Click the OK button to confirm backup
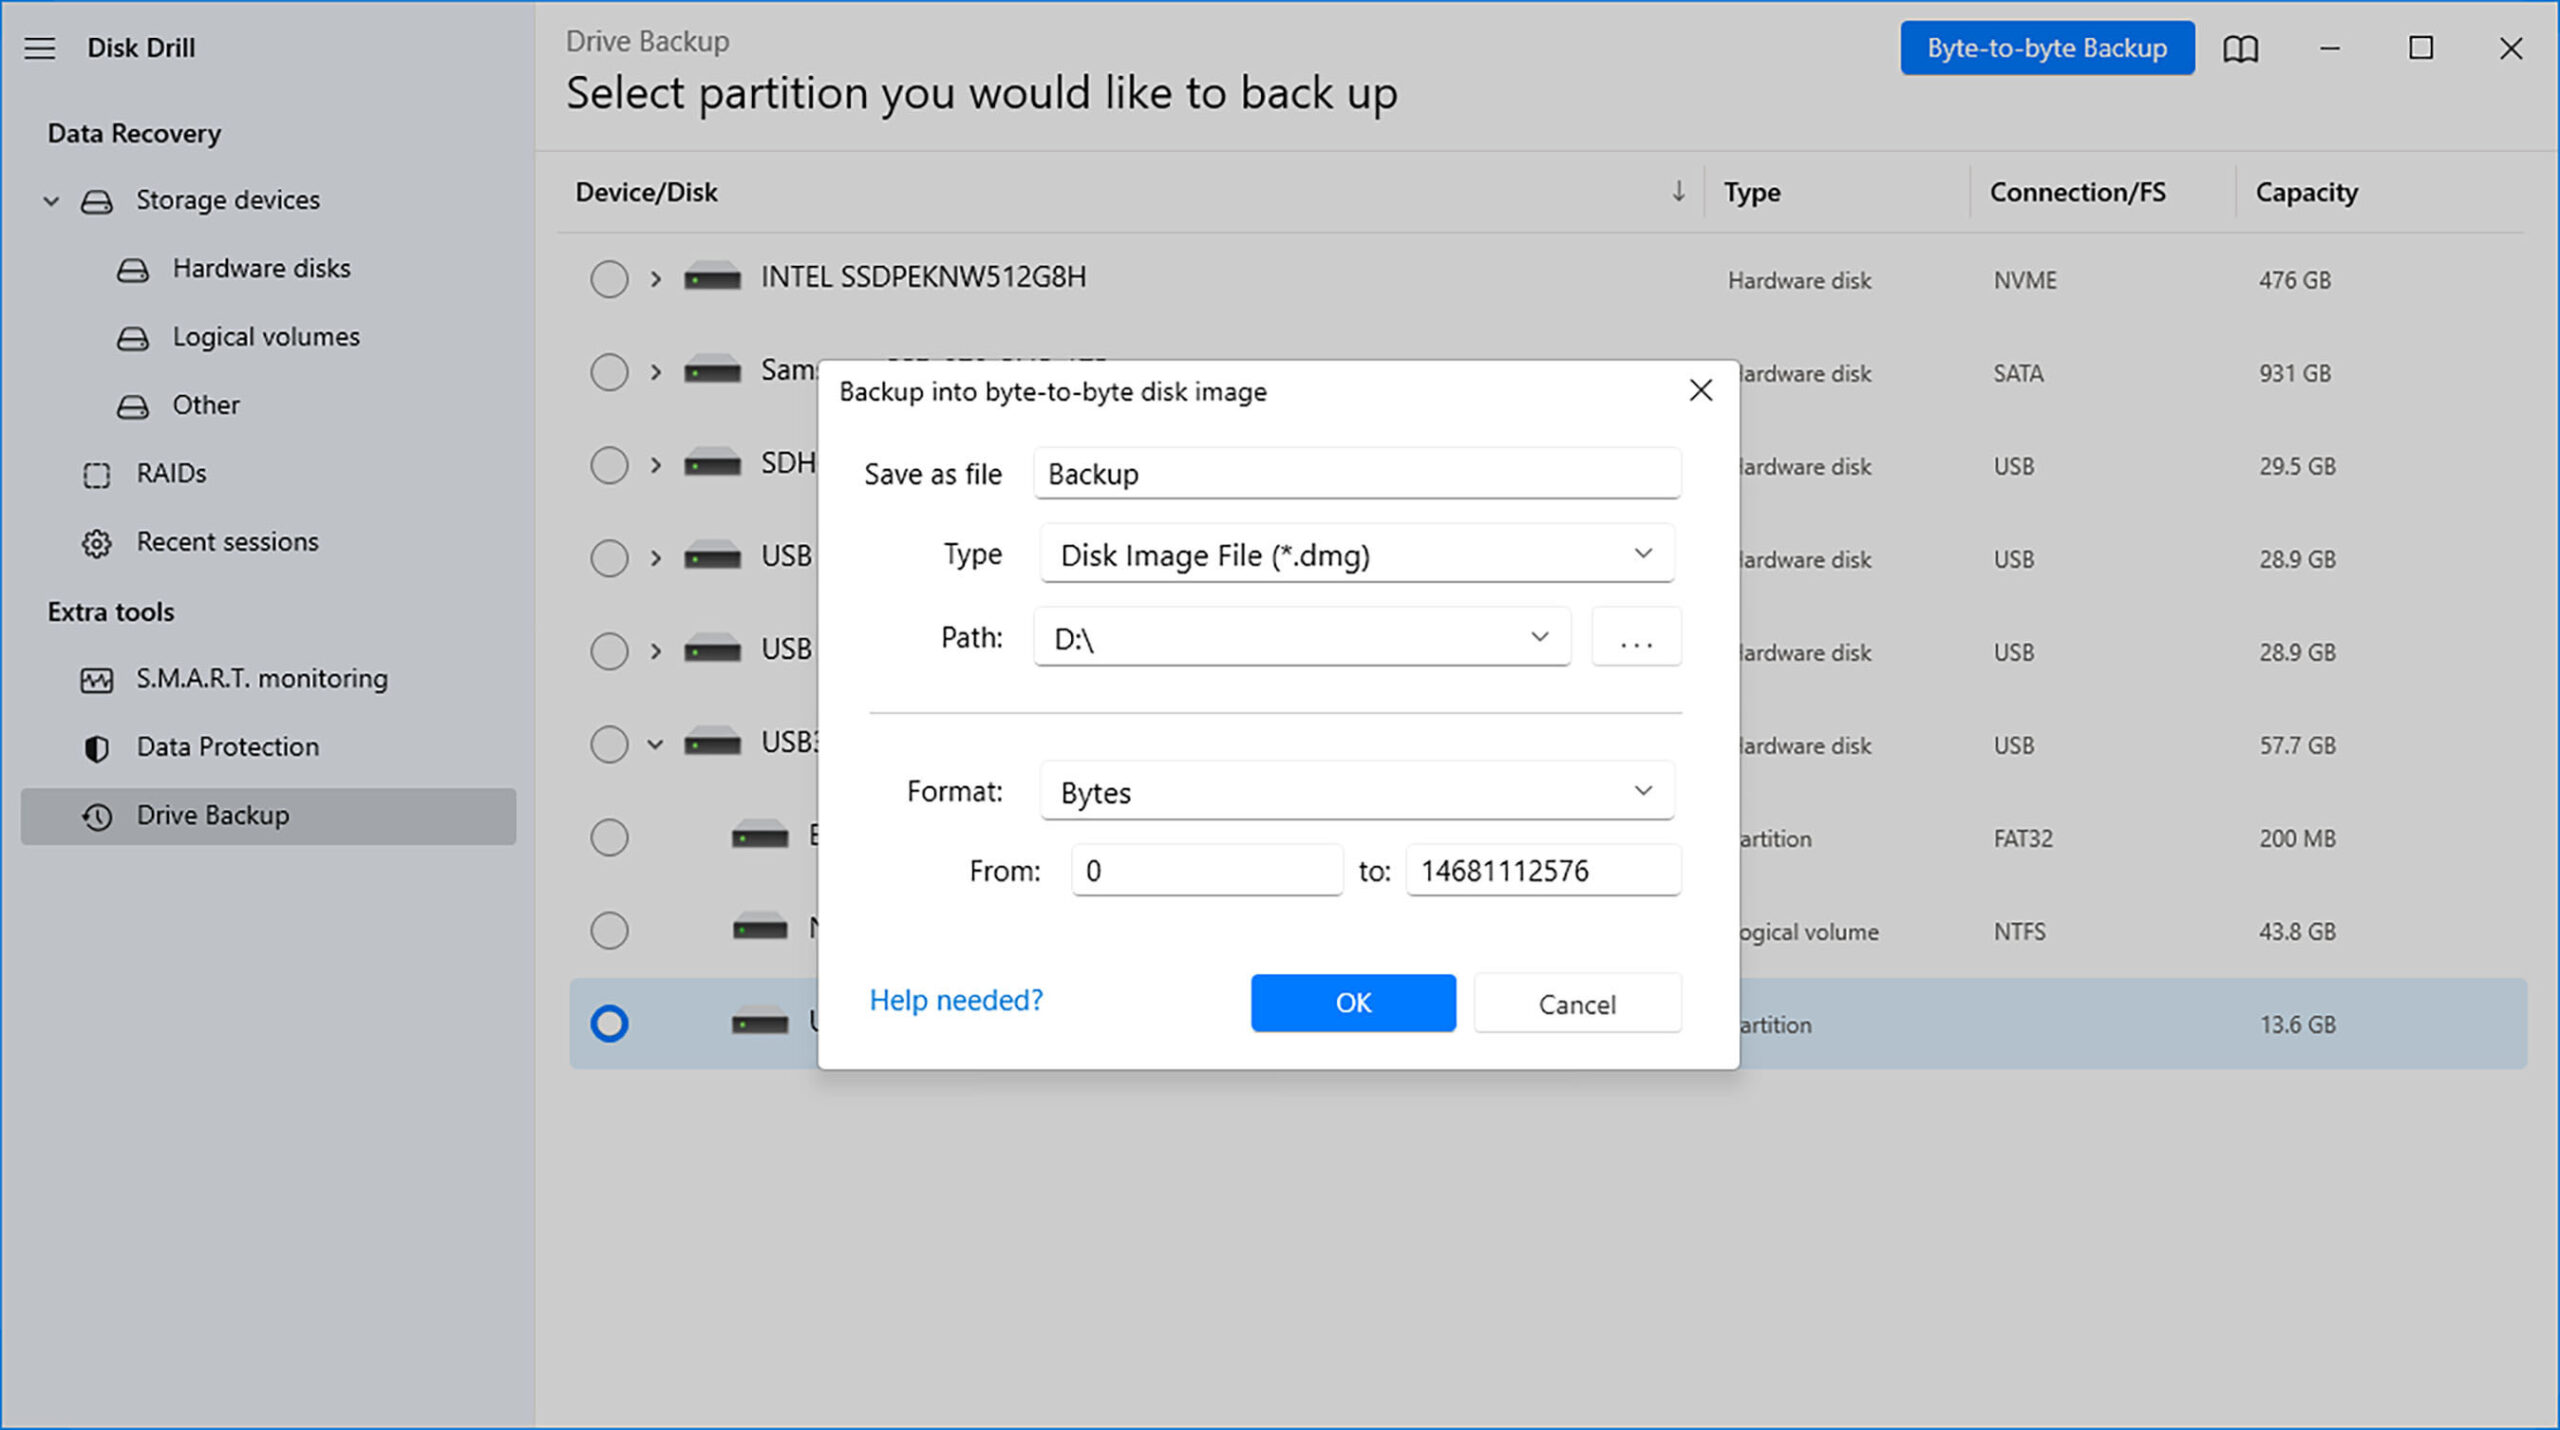The image size is (2560, 1430). click(1354, 1003)
